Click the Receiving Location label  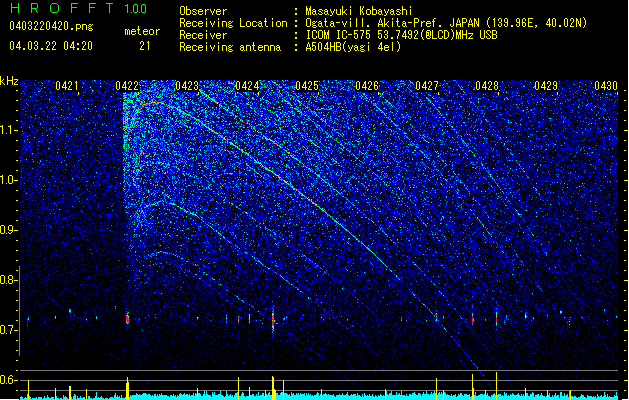[233, 23]
